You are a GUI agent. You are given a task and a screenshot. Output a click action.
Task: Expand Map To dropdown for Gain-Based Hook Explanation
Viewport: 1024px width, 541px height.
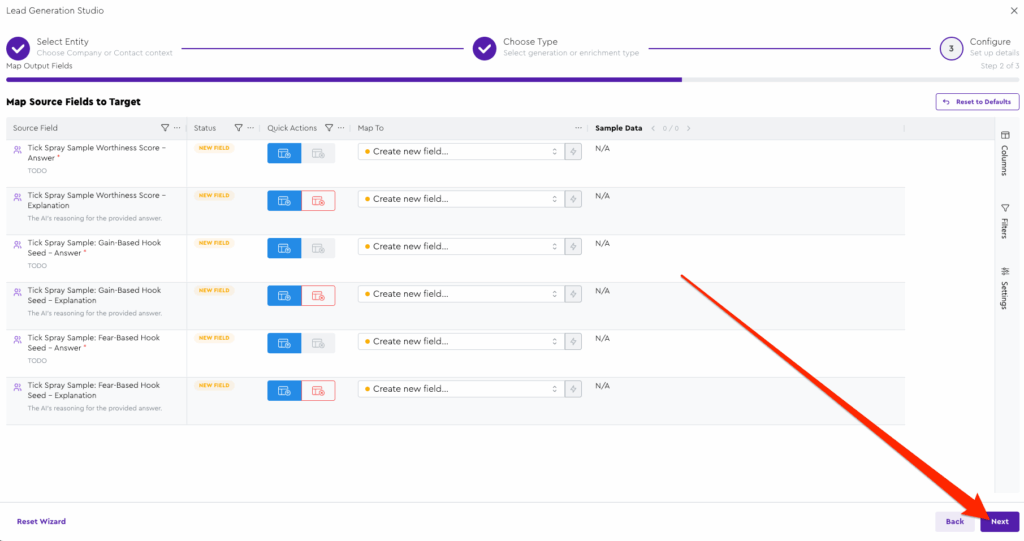460,294
